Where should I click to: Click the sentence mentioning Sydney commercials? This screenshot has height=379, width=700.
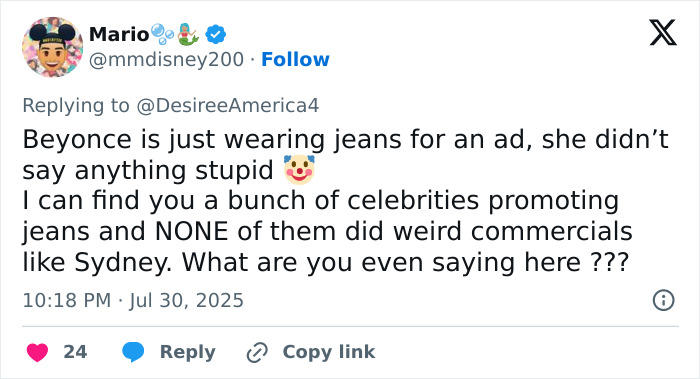pyautogui.click(x=327, y=231)
